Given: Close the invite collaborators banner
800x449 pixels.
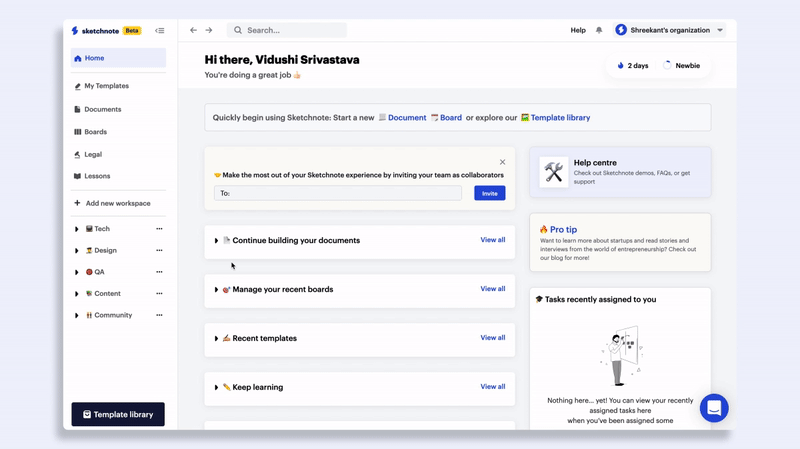Looking at the screenshot, I should pos(503,162).
